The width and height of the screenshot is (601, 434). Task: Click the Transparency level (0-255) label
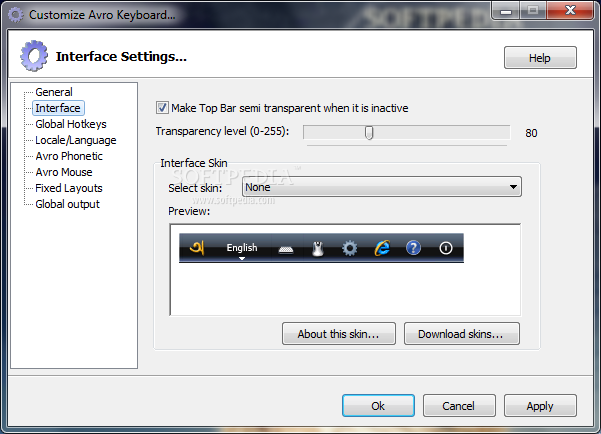(x=222, y=132)
